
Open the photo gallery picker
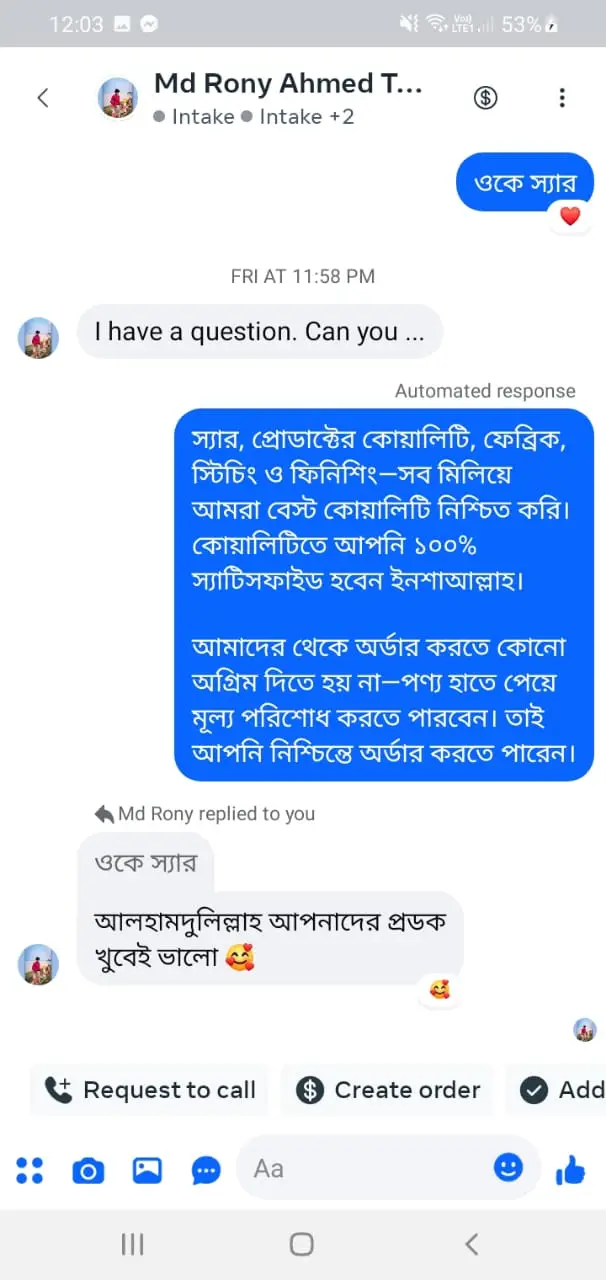[145, 1169]
